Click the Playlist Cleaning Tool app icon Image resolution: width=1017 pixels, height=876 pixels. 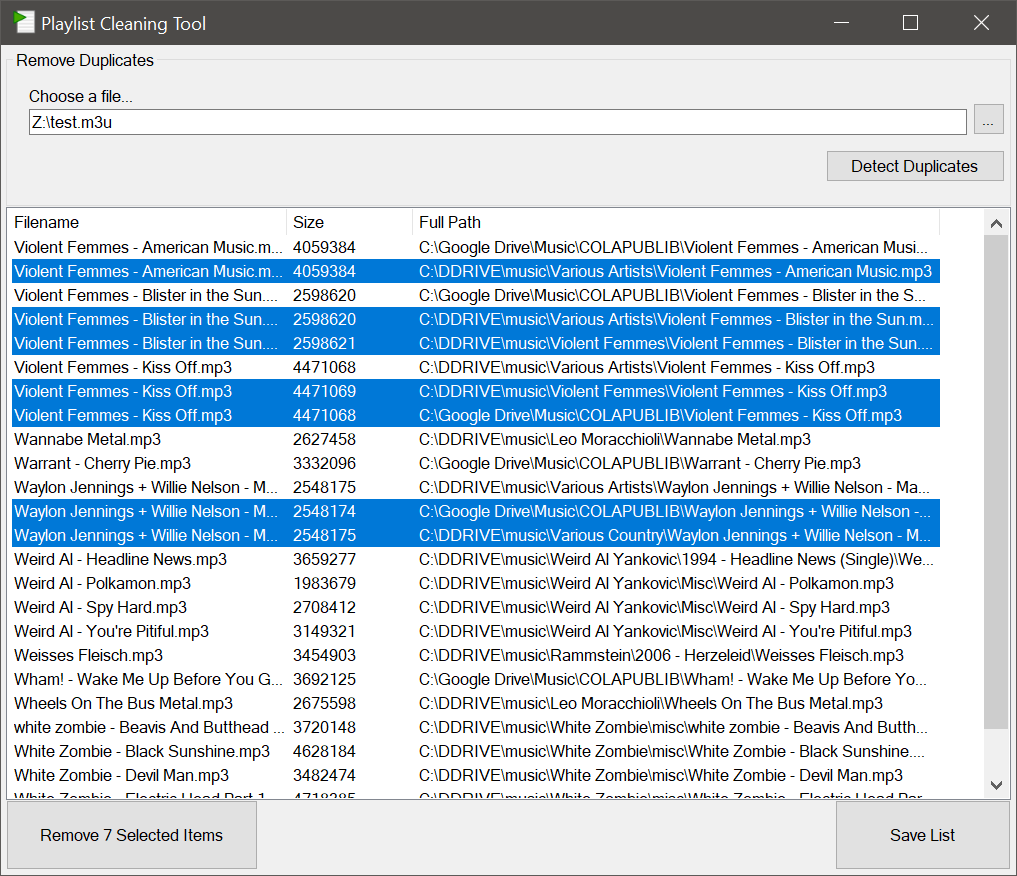[25, 22]
